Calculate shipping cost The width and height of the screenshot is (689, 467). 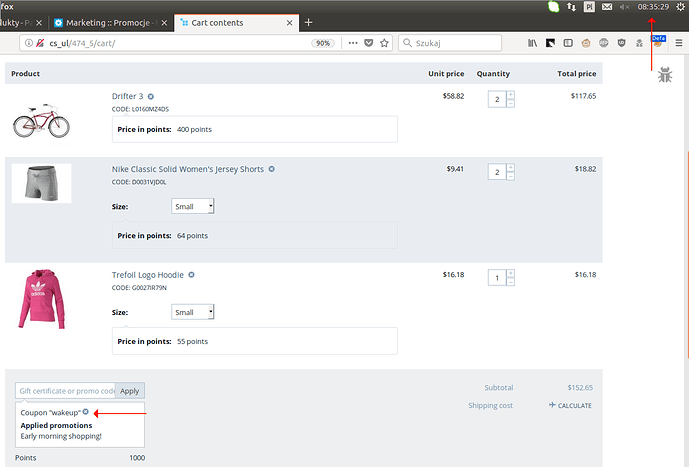pyautogui.click(x=570, y=405)
